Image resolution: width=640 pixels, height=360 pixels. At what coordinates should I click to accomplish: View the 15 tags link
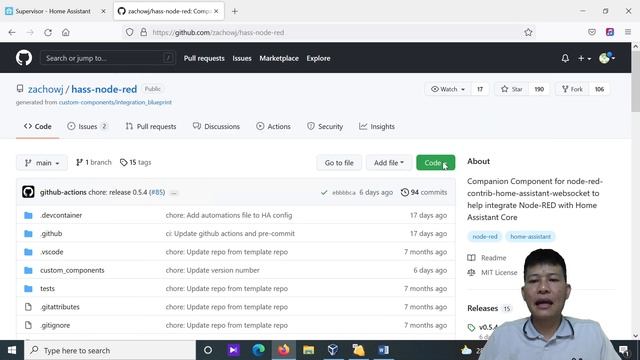click(135, 162)
